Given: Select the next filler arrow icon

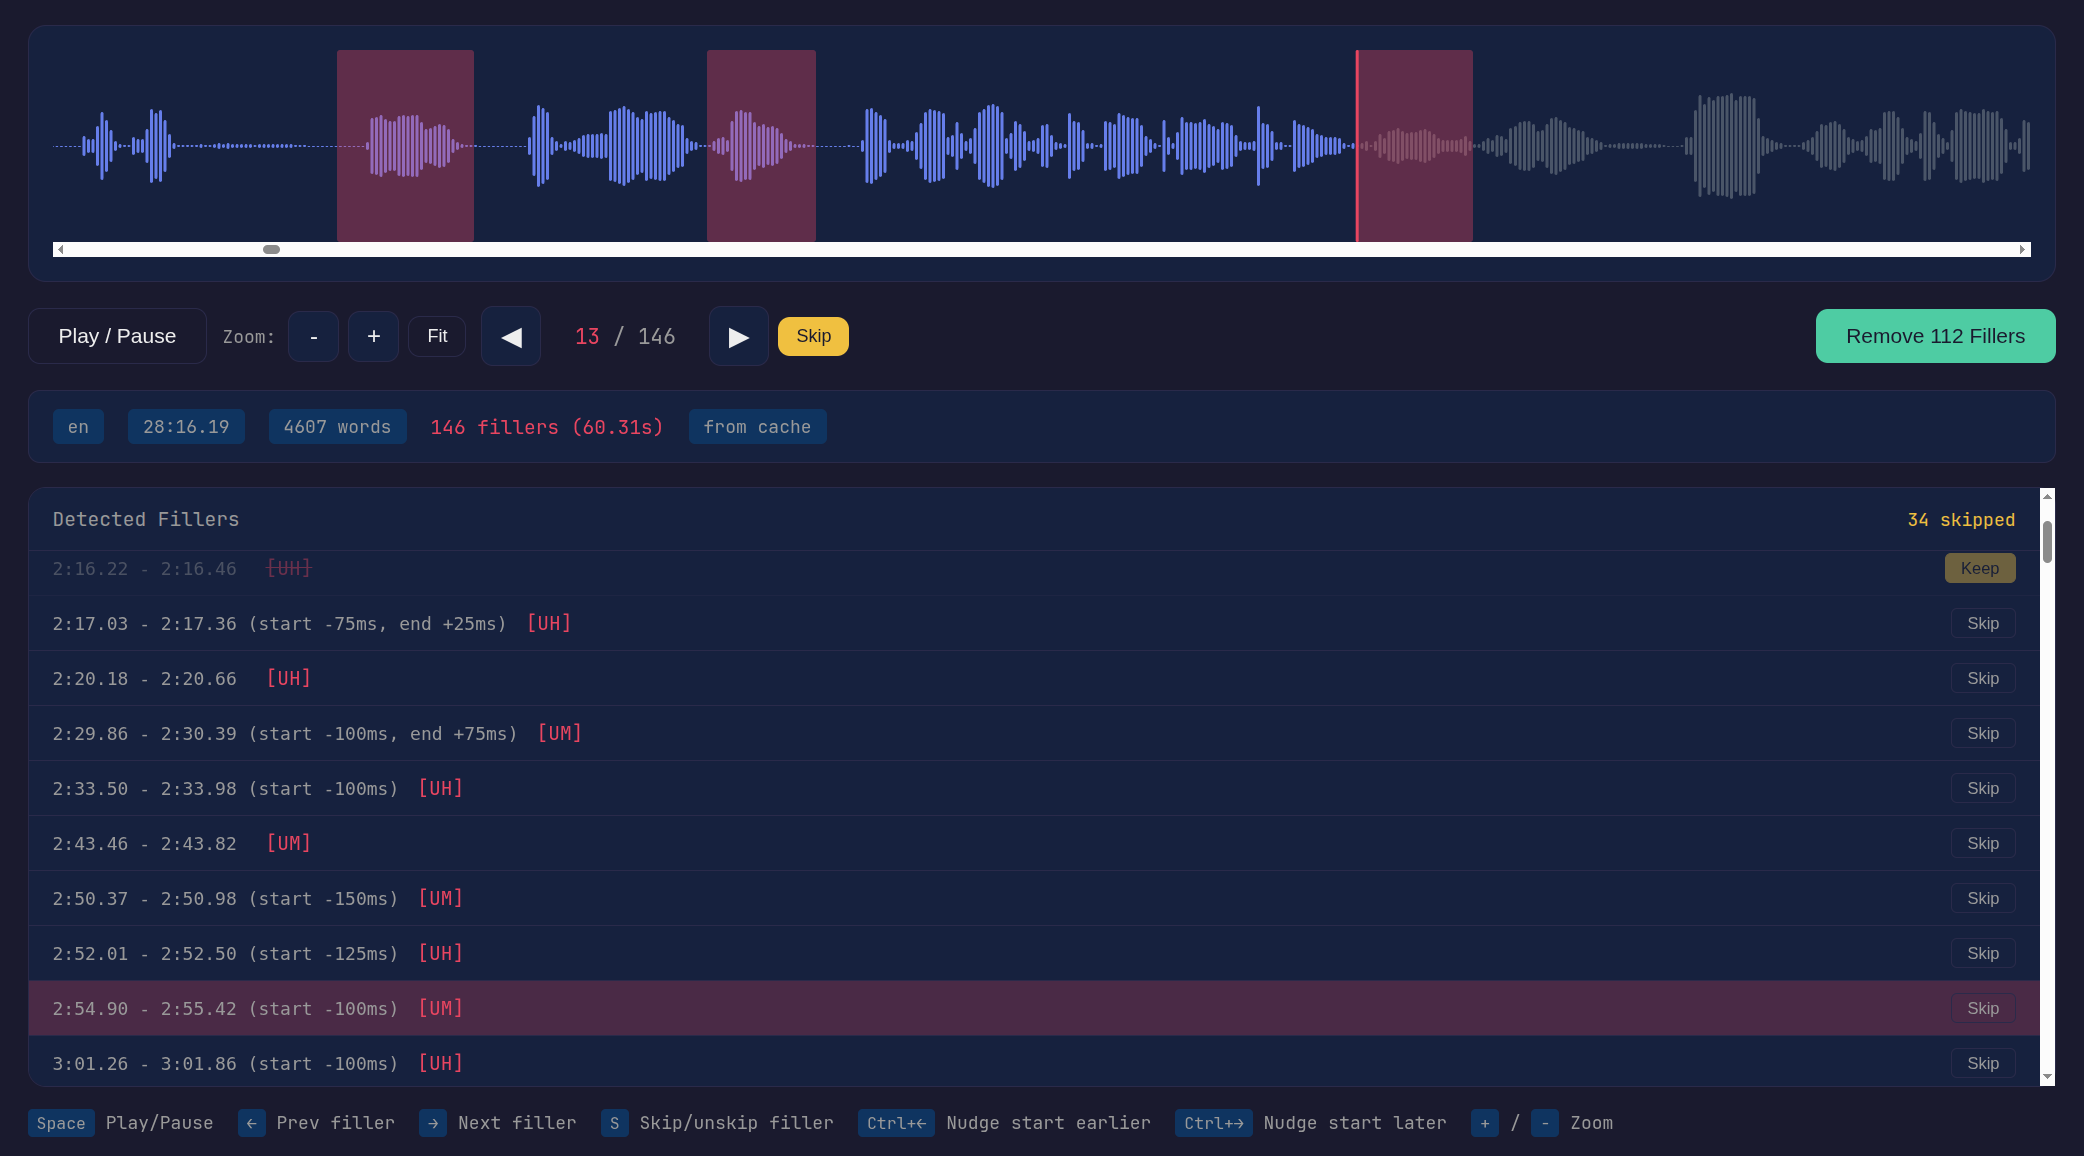Looking at the screenshot, I should 738,336.
